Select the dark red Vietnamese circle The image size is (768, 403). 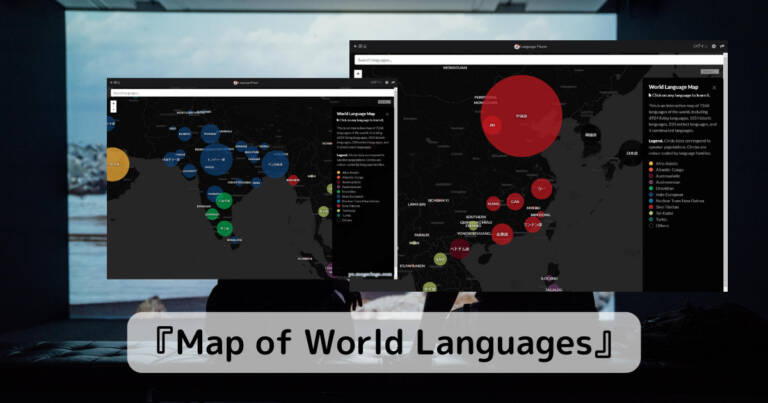click(x=459, y=249)
